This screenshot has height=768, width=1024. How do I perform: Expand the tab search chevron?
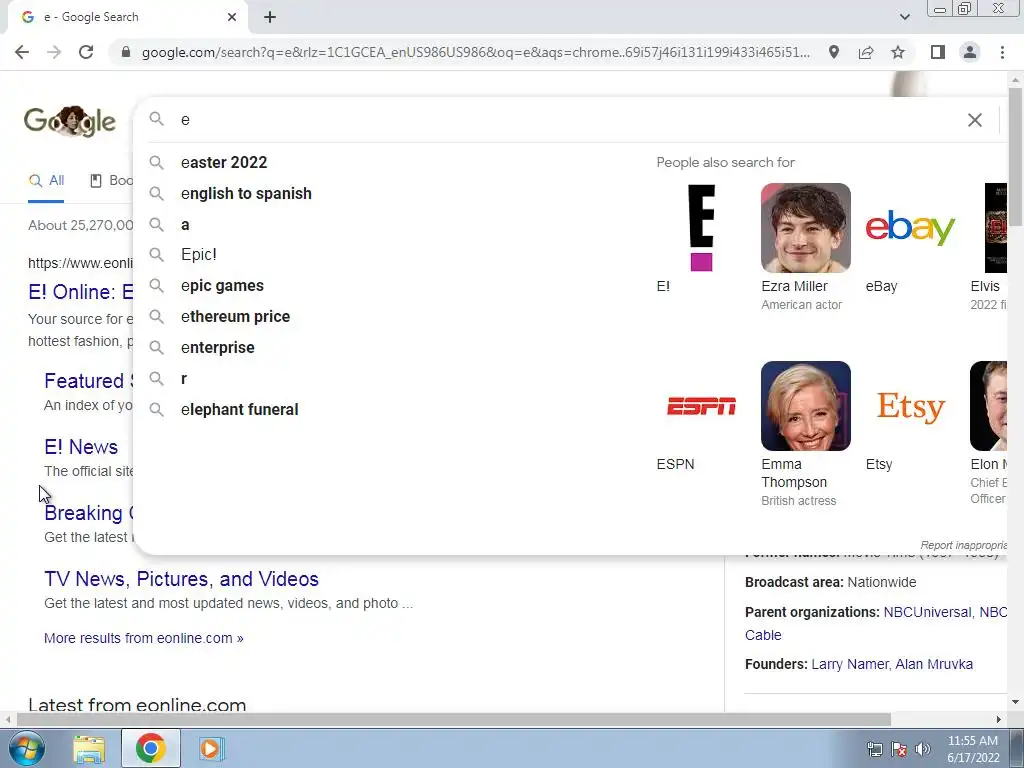904,17
